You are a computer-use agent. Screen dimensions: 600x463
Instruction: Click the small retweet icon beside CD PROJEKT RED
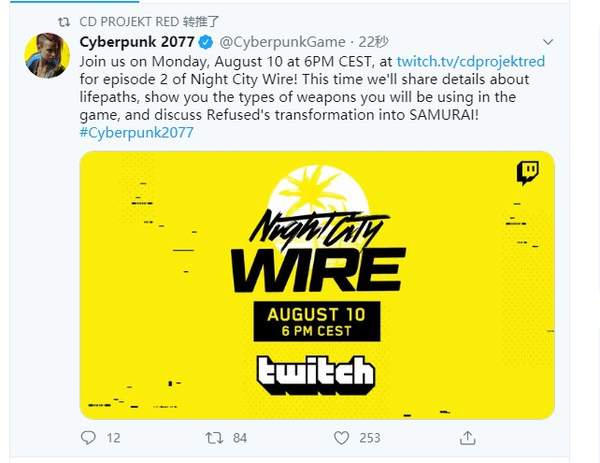(x=64, y=22)
